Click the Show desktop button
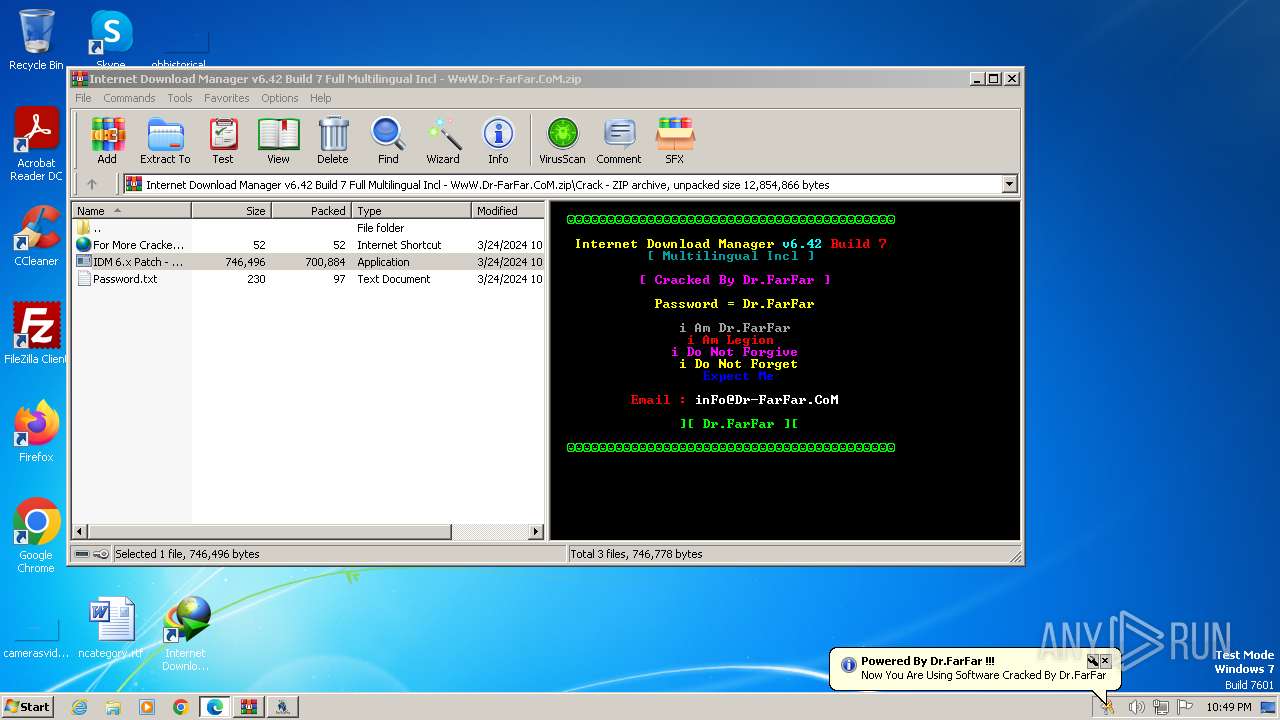The height and width of the screenshot is (720, 1280). (x=1268, y=707)
